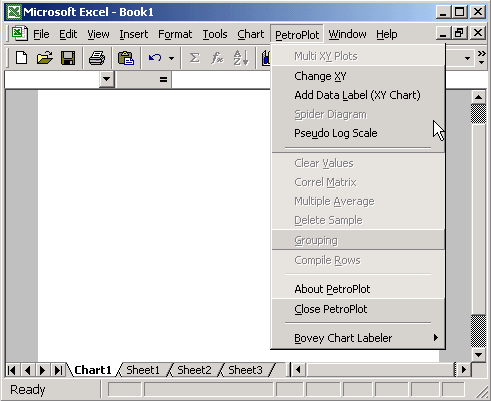Click Add Data Label (XY Chart)
The height and width of the screenshot is (401, 491).
[x=358, y=95]
